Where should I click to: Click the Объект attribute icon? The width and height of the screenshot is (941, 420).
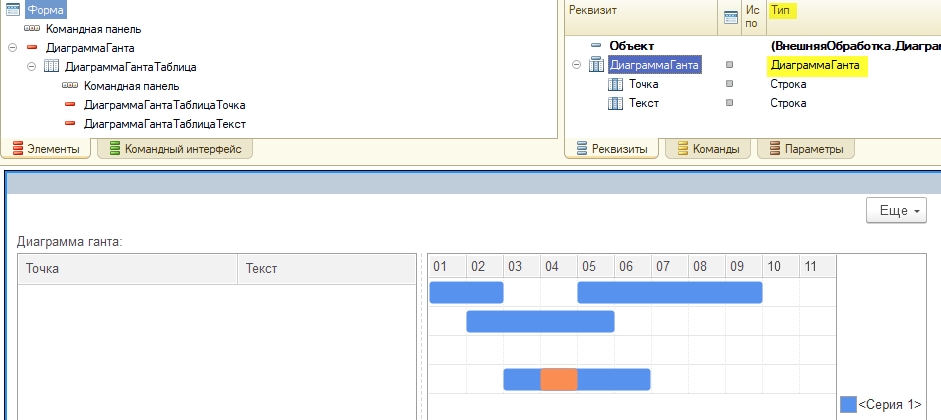(595, 46)
